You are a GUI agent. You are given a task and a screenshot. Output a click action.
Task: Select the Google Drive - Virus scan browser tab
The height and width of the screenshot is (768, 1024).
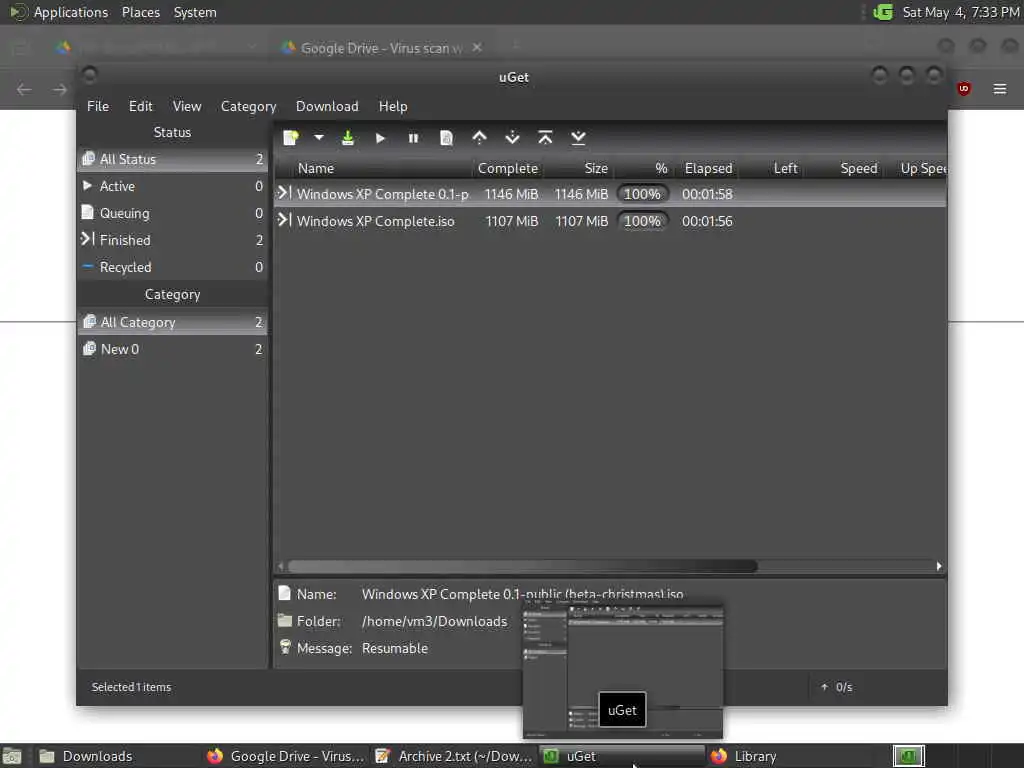pos(382,48)
